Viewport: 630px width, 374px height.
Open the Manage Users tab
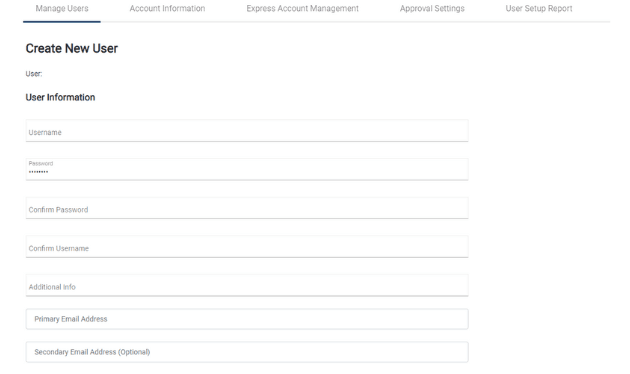click(x=62, y=8)
